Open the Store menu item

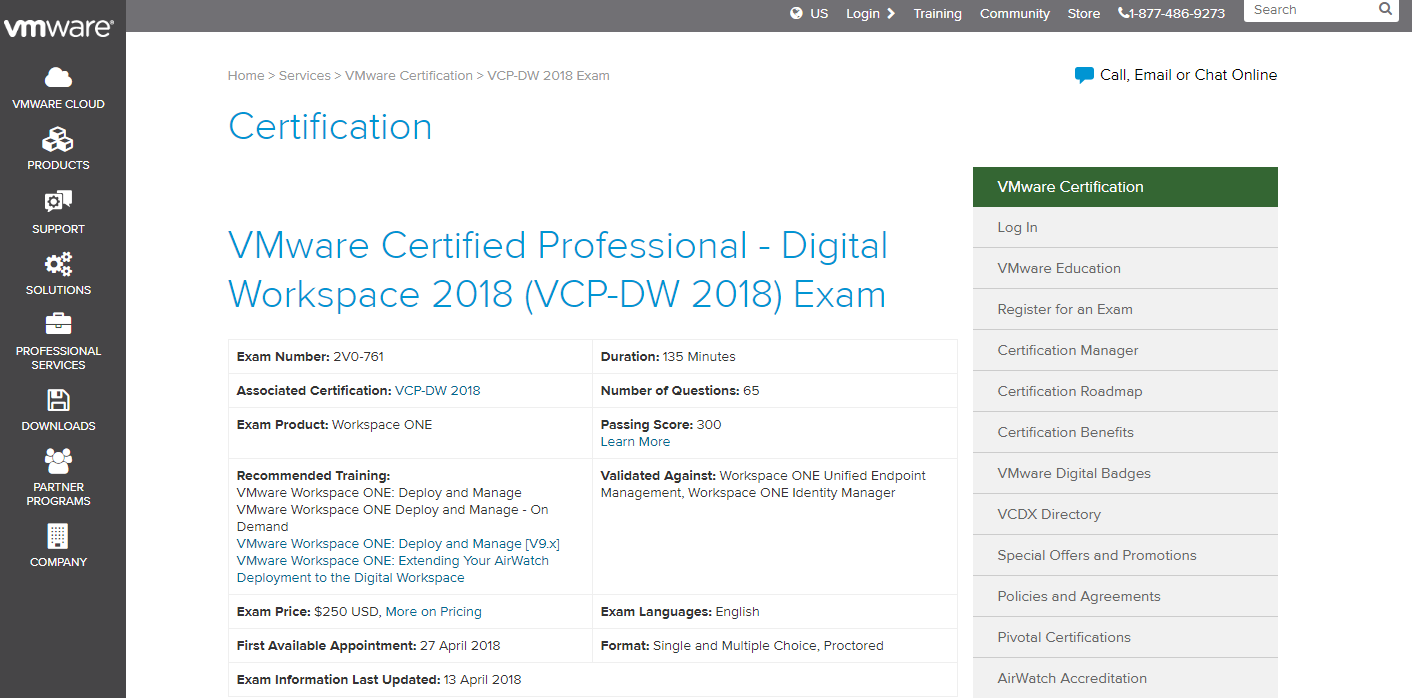(x=1084, y=14)
